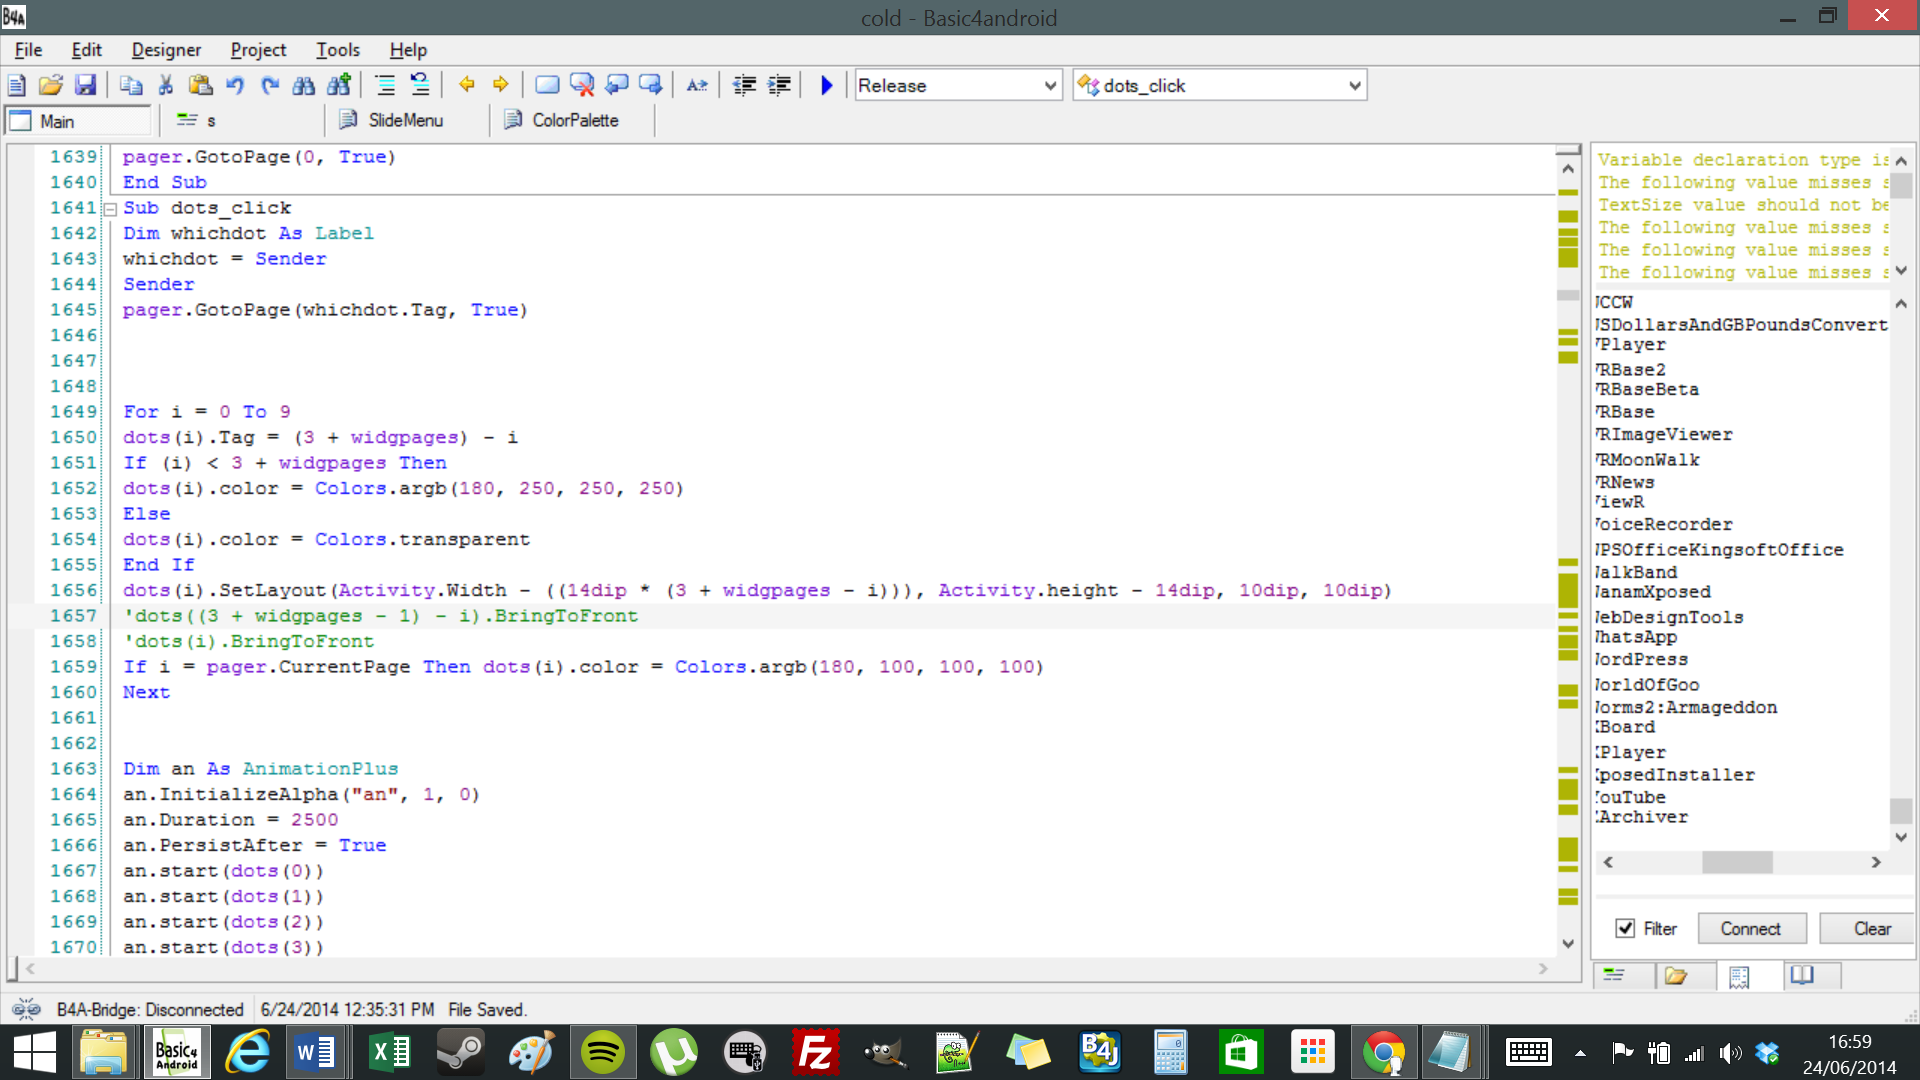Open the libraries book tab icon in right pane

tap(1802, 975)
